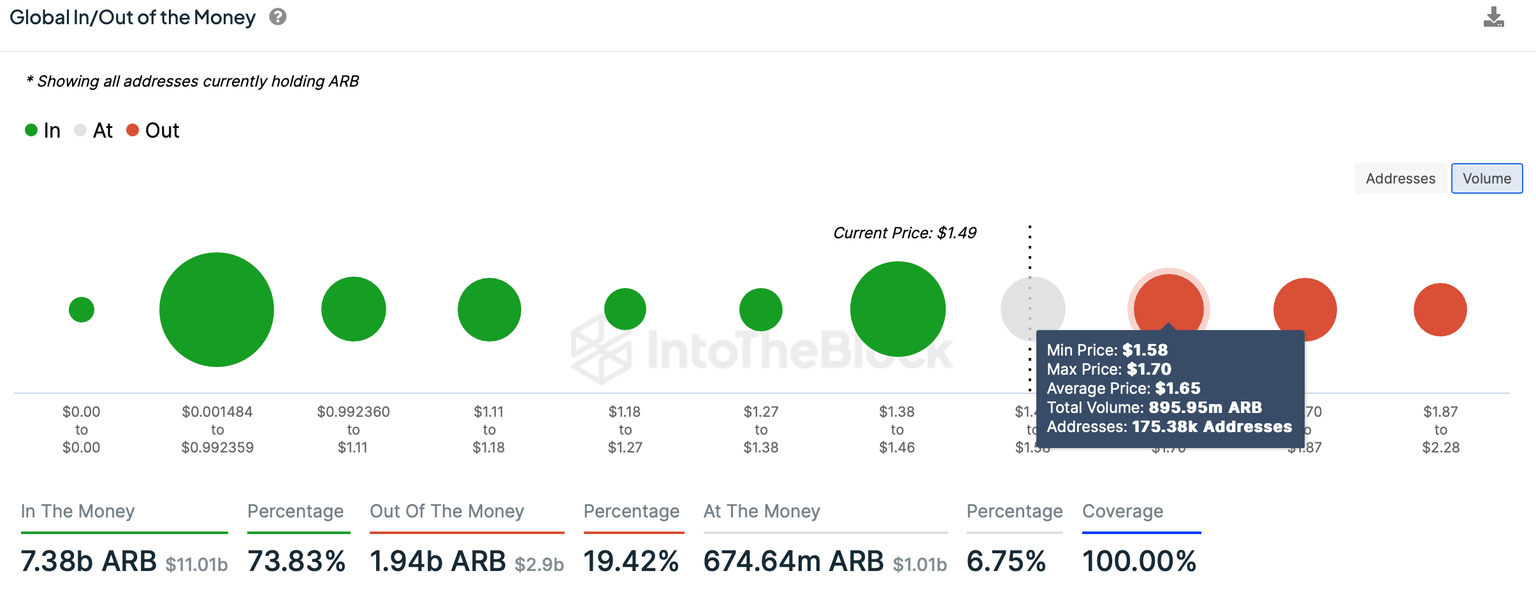Click the $1.27 to $1.38 bubble

761,310
